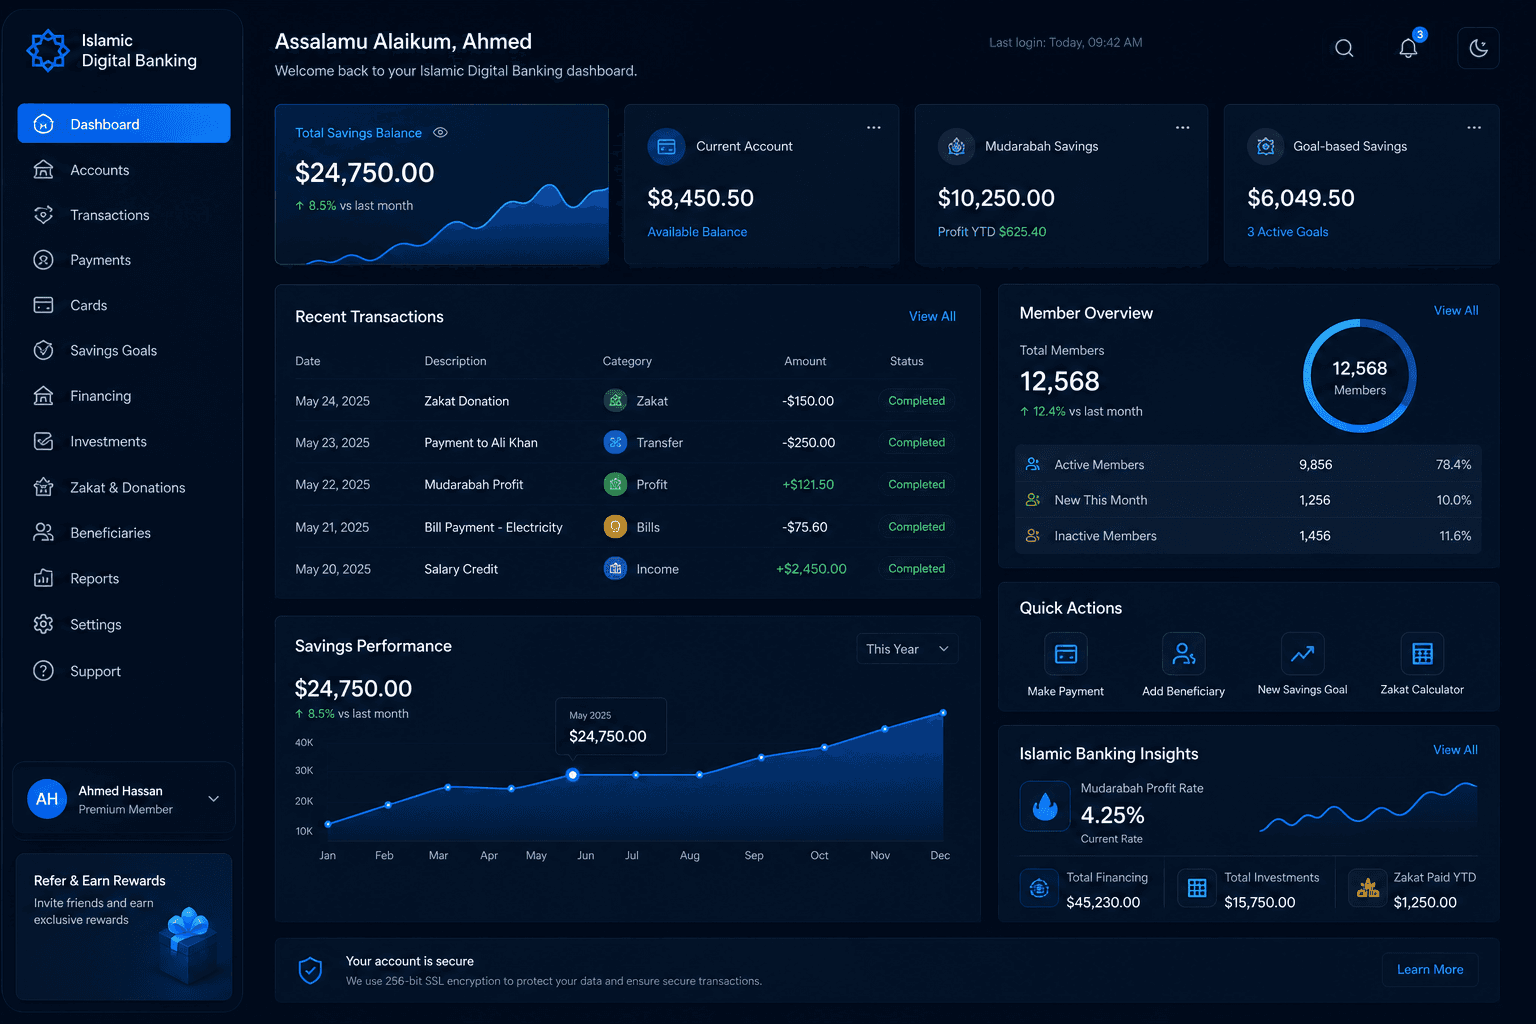Click View All in Recent Transactions

click(932, 316)
